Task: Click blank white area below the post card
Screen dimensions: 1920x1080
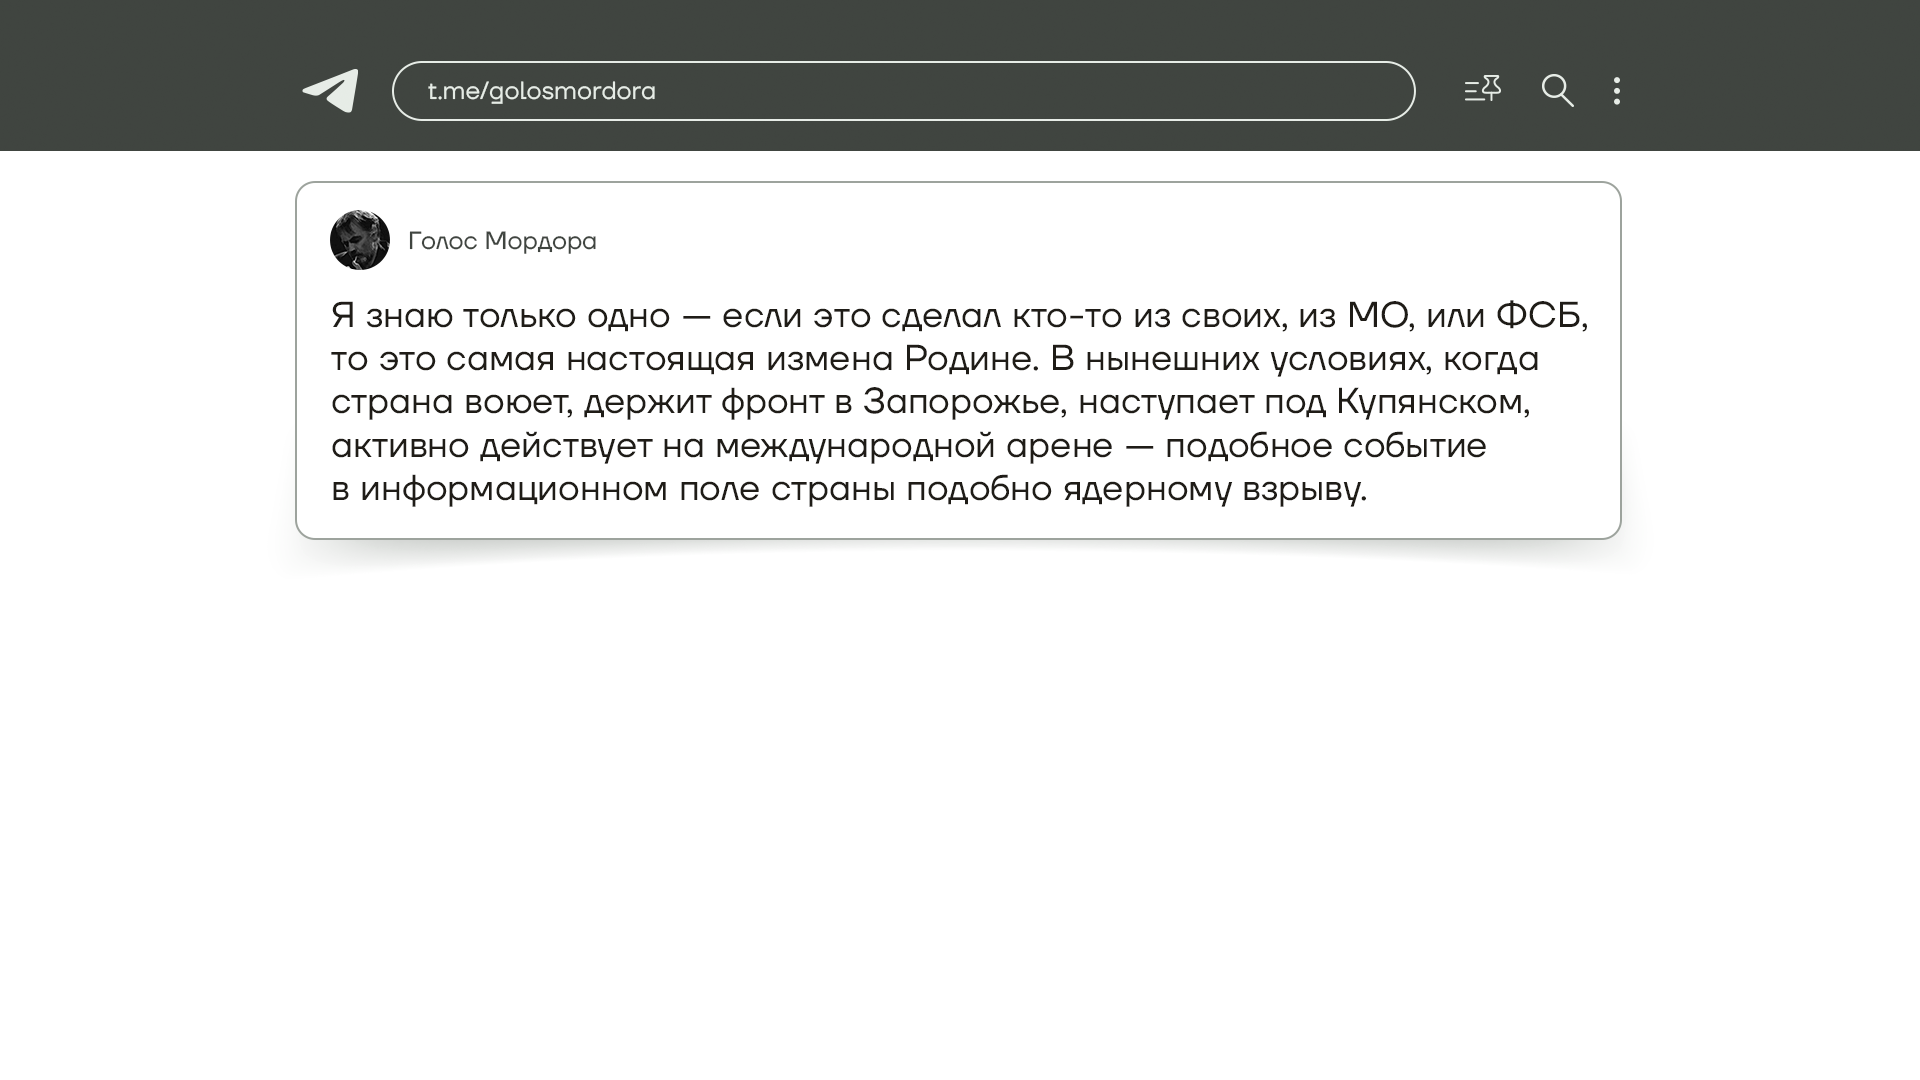Action: tap(958, 800)
